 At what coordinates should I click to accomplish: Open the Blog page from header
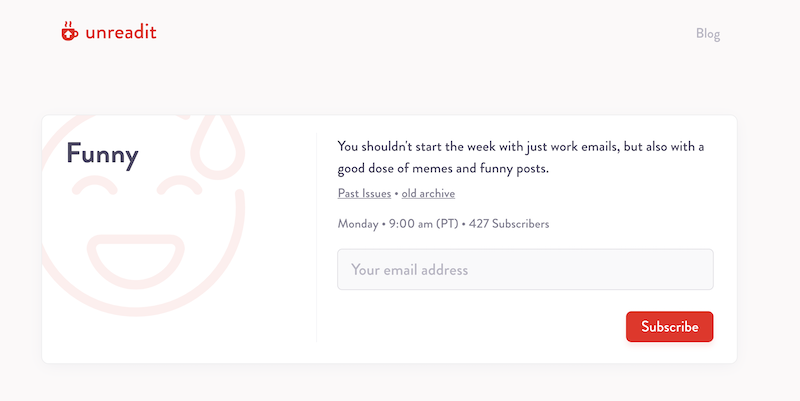708,34
